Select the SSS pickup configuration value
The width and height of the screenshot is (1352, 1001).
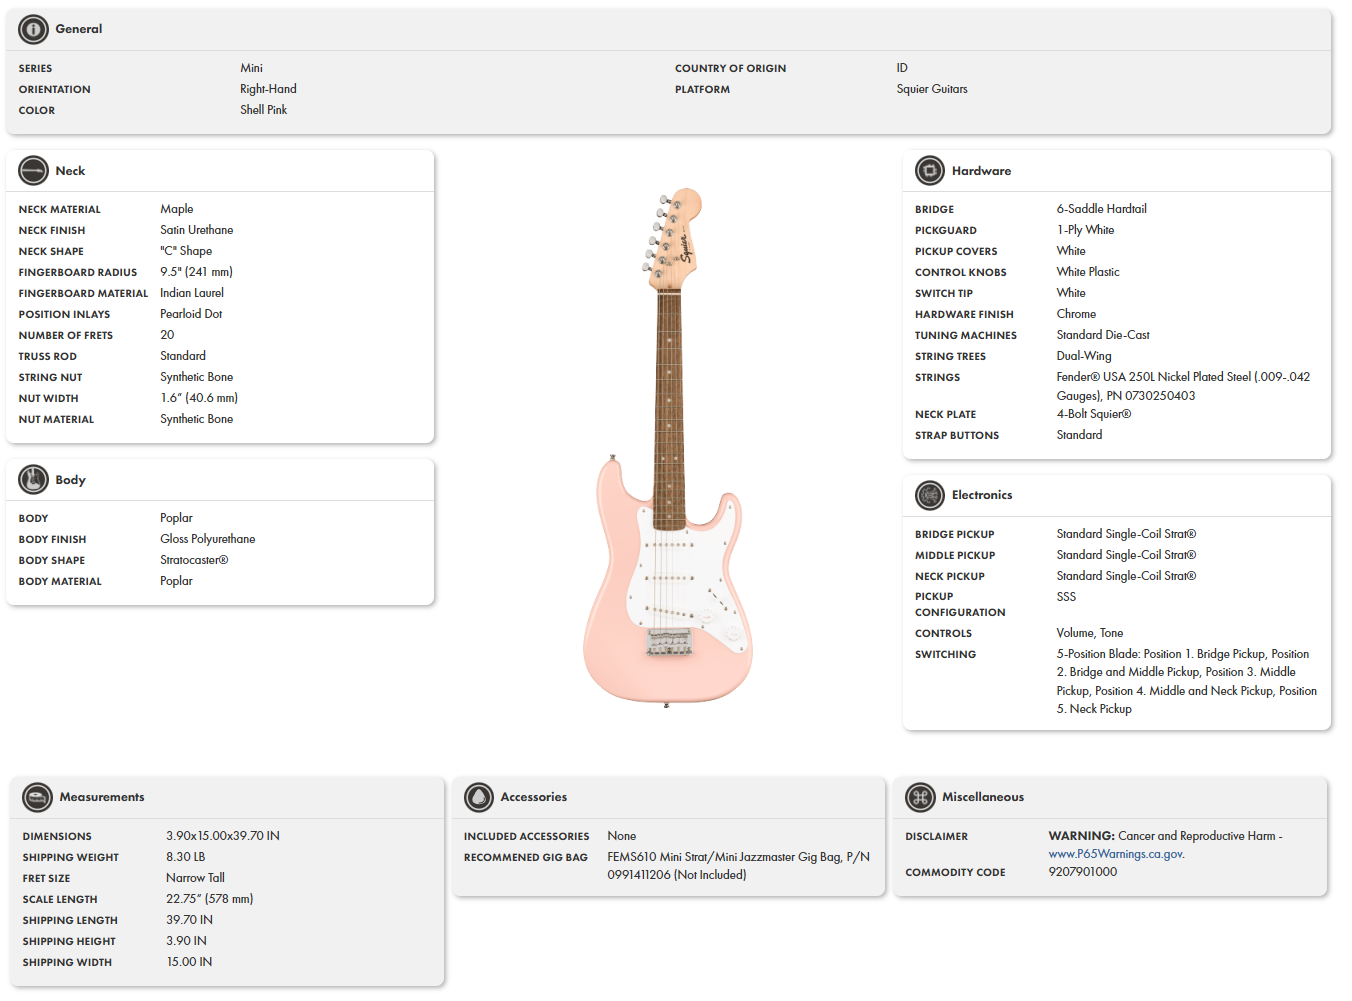1065,596
